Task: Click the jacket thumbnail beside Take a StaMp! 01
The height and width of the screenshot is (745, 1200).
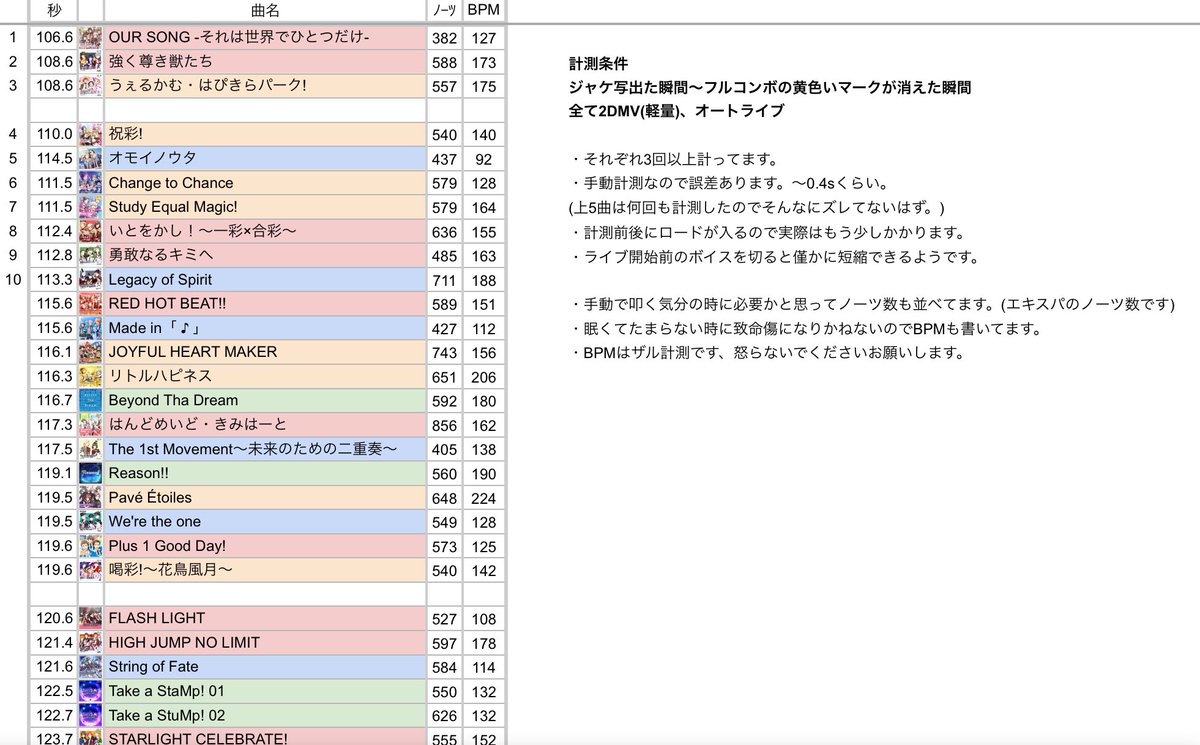Action: (90, 691)
